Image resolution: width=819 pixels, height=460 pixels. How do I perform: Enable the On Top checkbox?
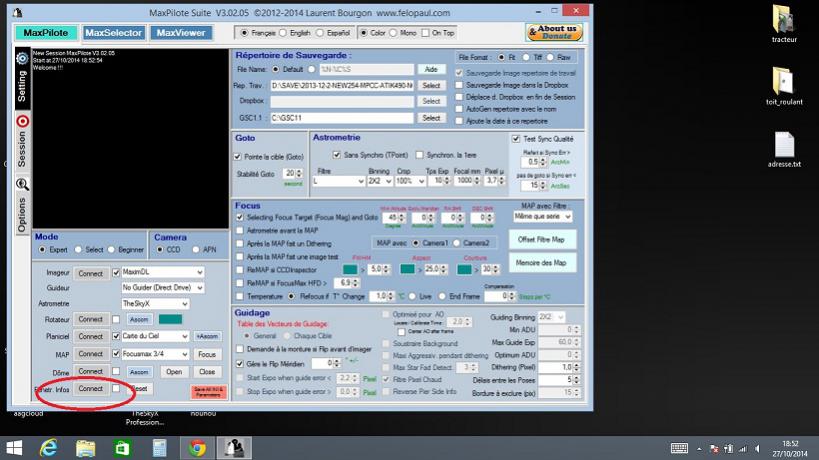425,33
